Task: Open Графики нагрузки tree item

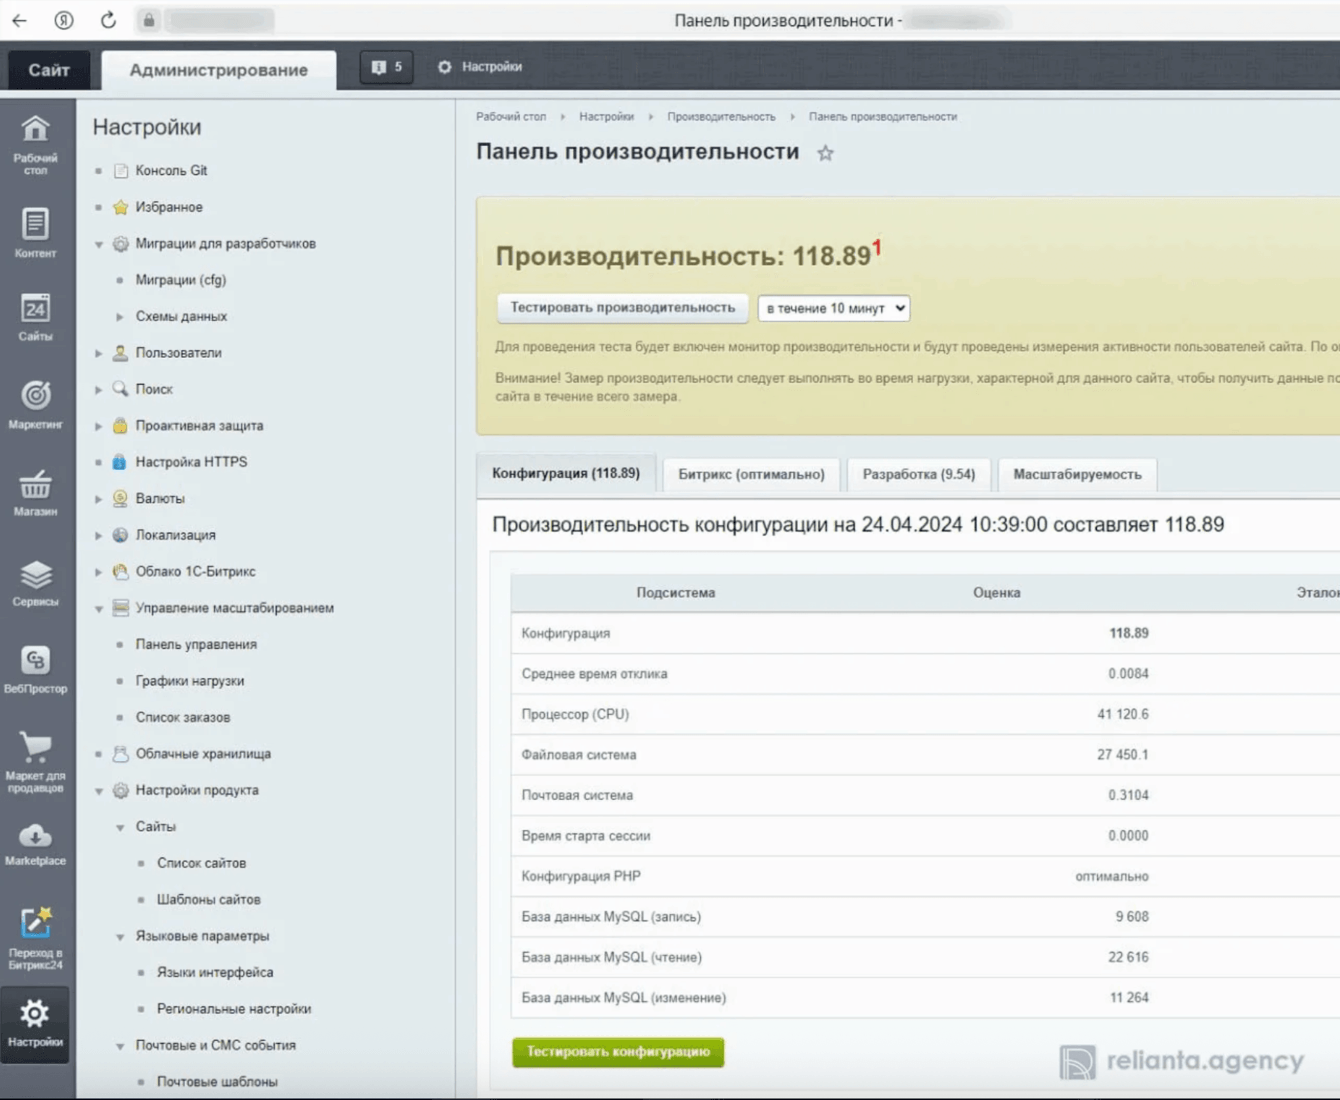Action: pyautogui.click(x=190, y=681)
